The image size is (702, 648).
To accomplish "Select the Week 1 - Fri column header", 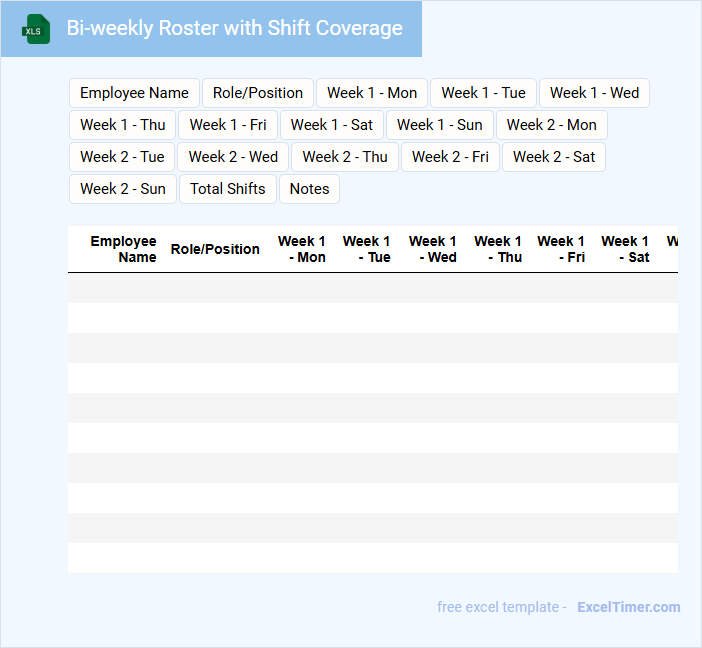I will (561, 249).
